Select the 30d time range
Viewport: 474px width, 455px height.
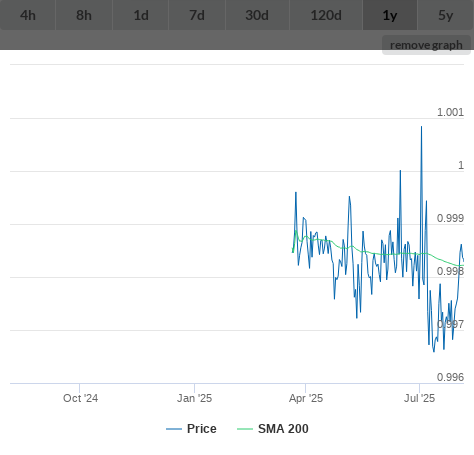[257, 15]
